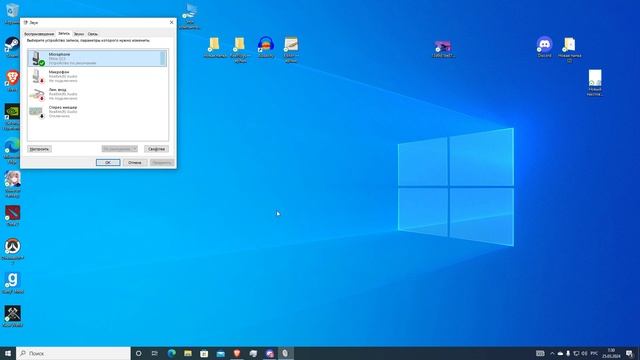Open File Explorer from the taskbar
This screenshot has height=360, width=640.
coord(188,353)
